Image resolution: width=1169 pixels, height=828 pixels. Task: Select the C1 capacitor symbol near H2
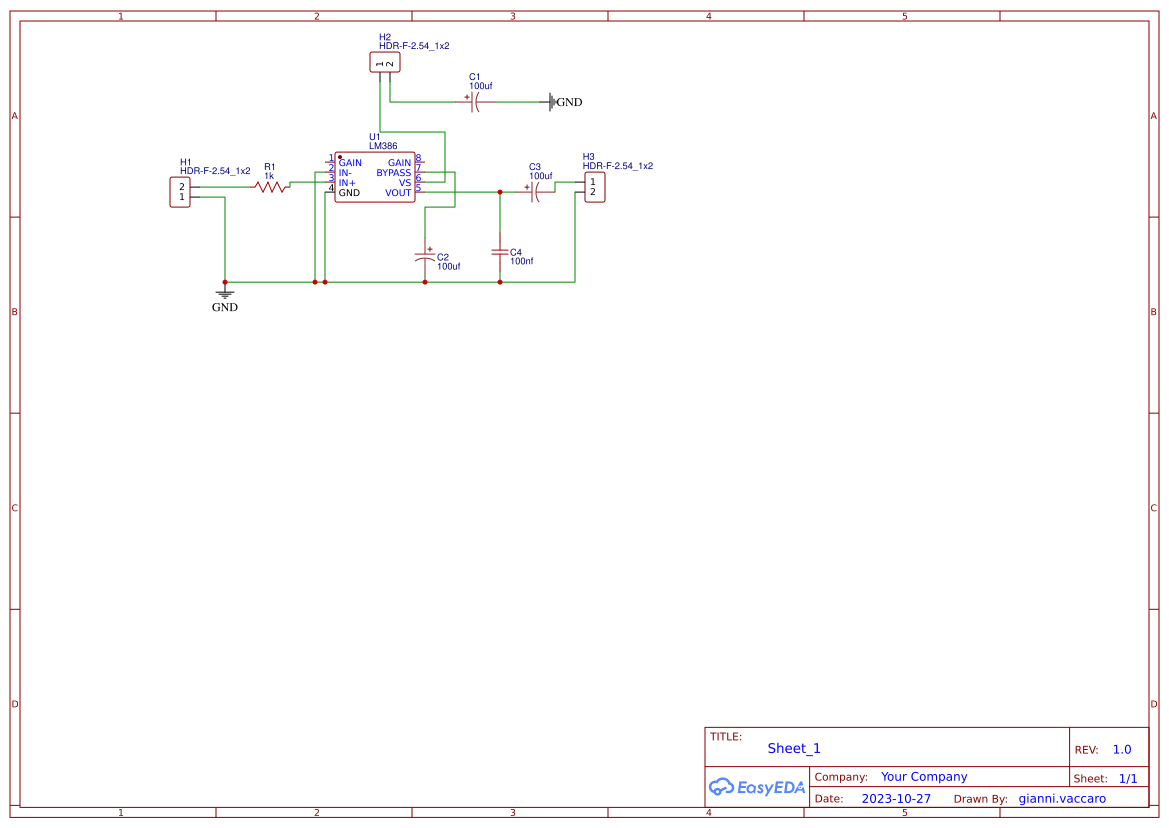(x=475, y=102)
